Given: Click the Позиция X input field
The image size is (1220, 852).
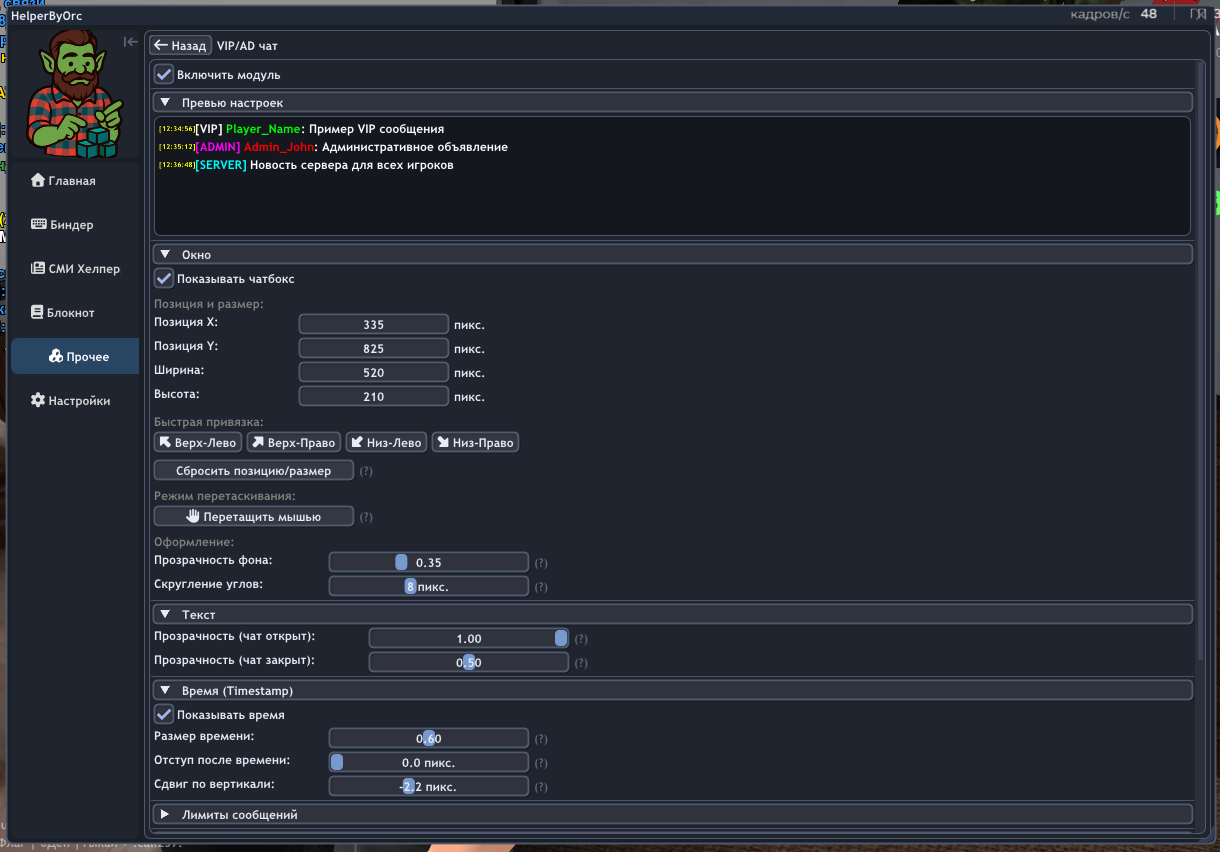Looking at the screenshot, I should (x=373, y=324).
